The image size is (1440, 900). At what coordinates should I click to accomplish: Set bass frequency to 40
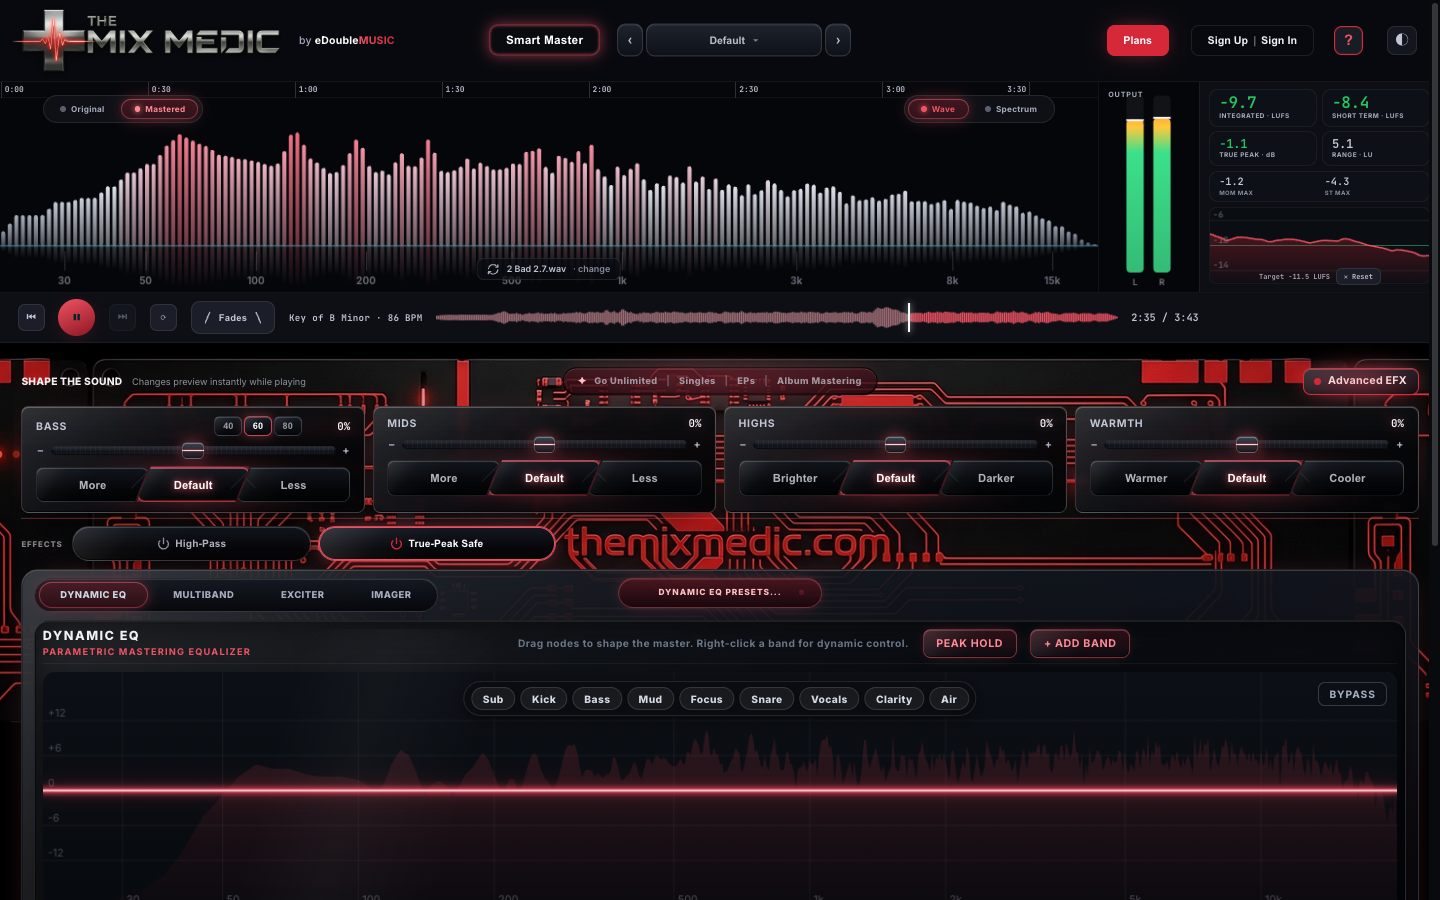(x=228, y=426)
